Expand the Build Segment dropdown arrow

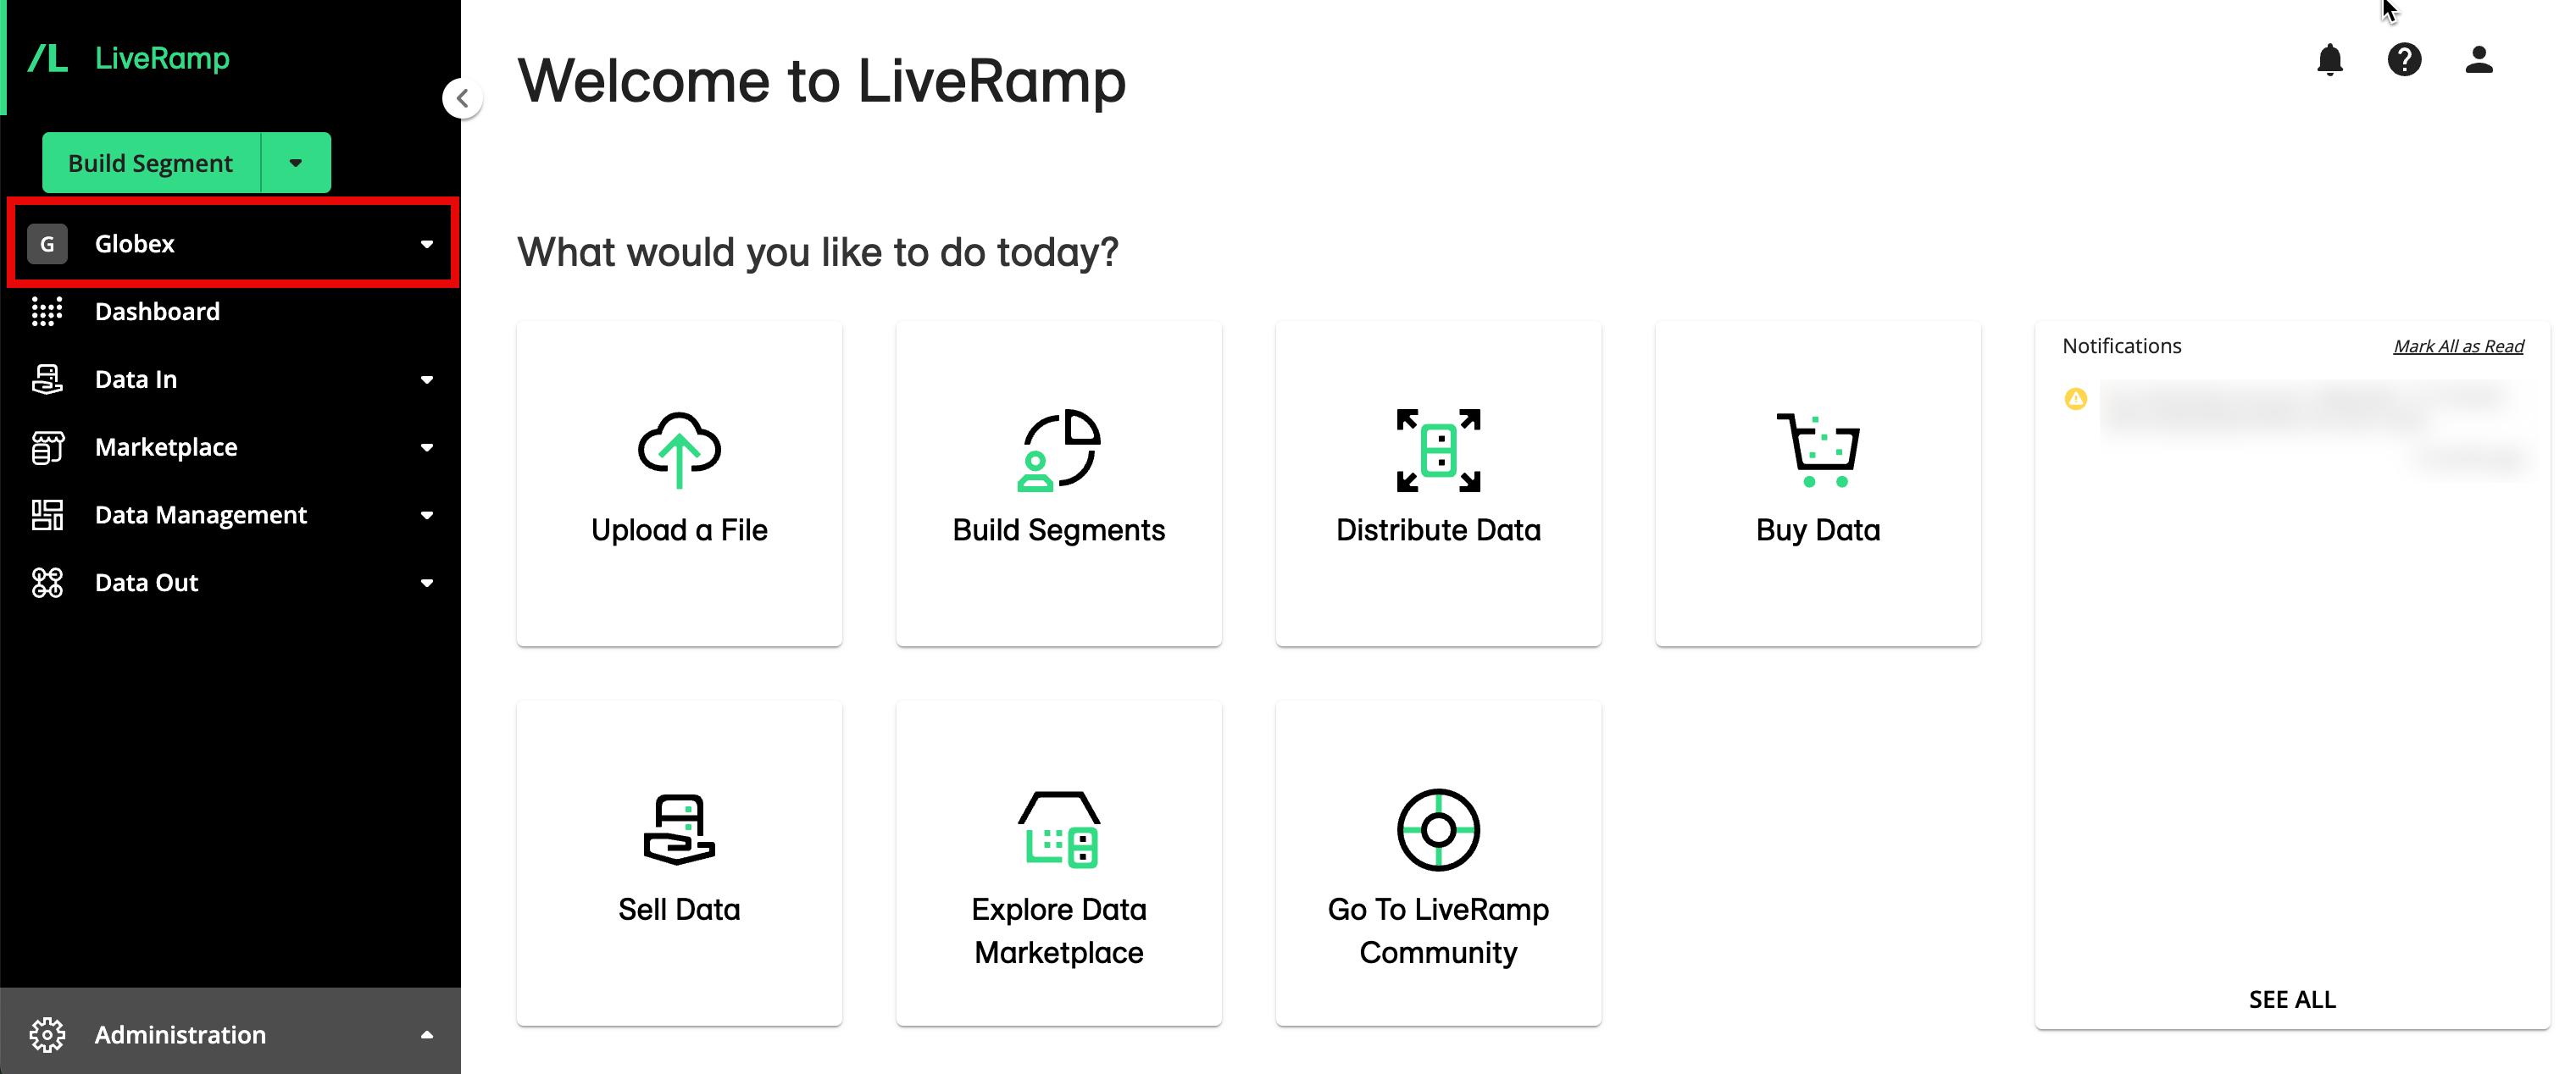pos(294,163)
